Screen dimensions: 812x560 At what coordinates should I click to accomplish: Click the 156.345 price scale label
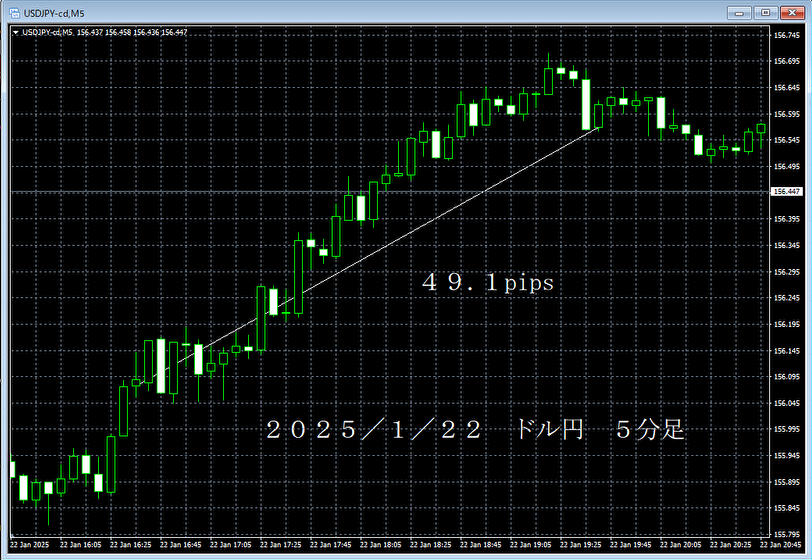tap(787, 246)
